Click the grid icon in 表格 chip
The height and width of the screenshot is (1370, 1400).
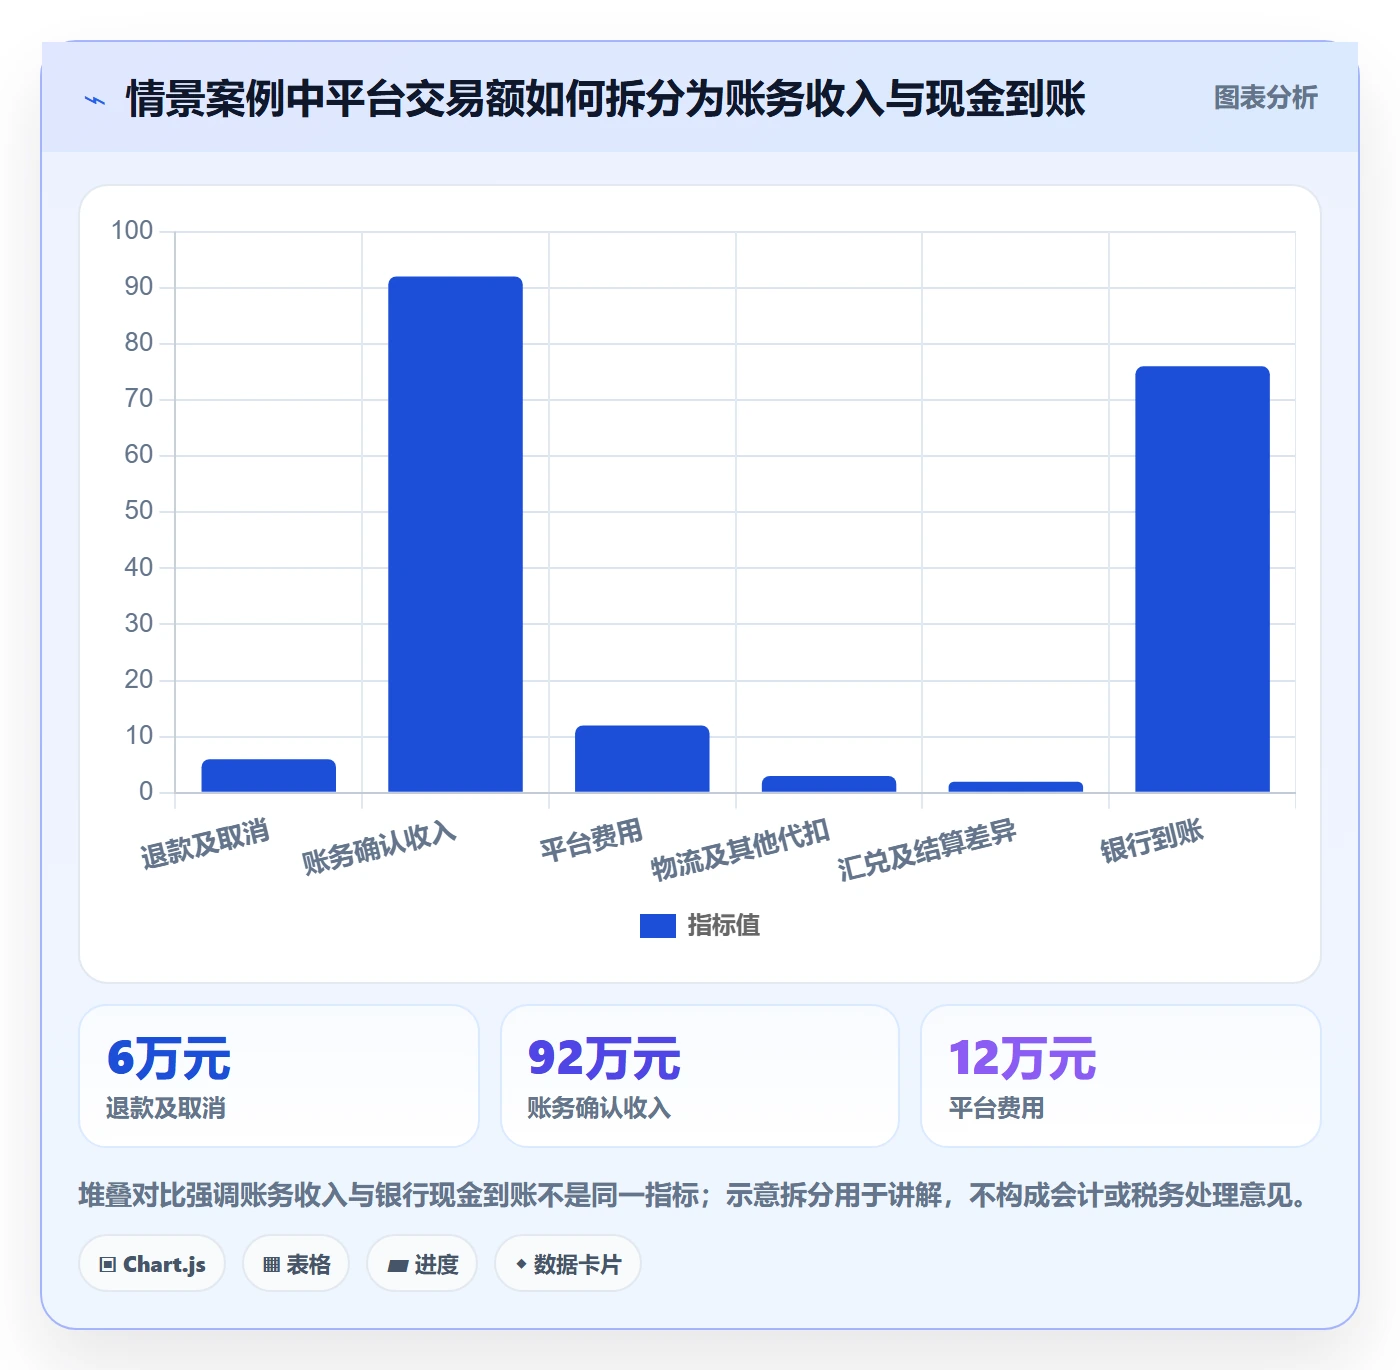pyautogui.click(x=271, y=1265)
